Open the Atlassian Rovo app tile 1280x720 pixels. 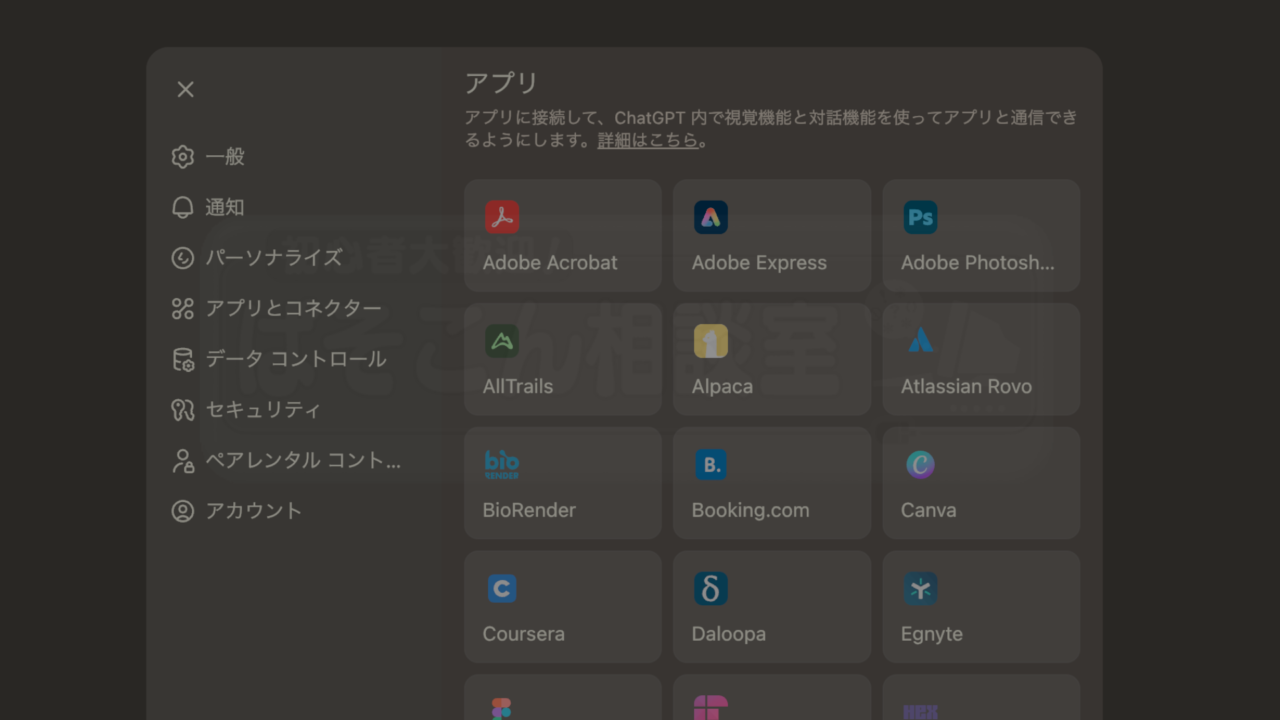(x=980, y=360)
